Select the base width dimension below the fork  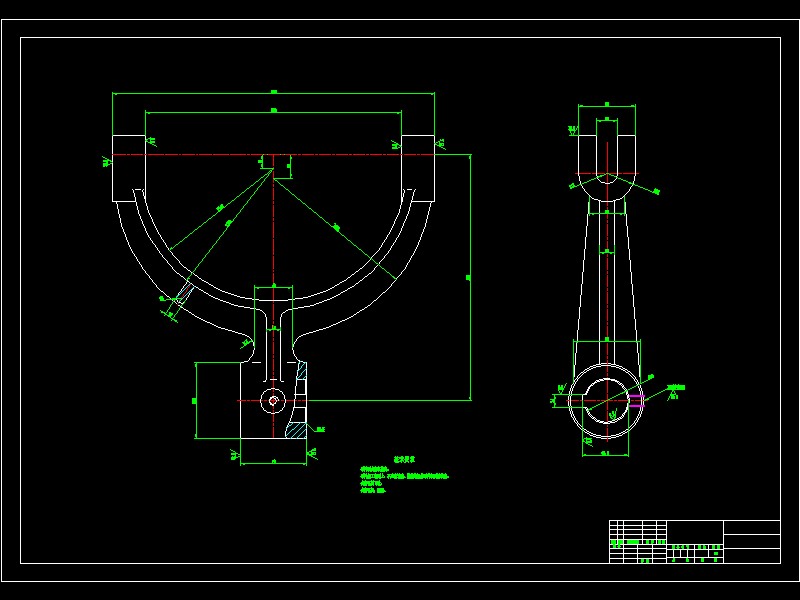tap(273, 463)
